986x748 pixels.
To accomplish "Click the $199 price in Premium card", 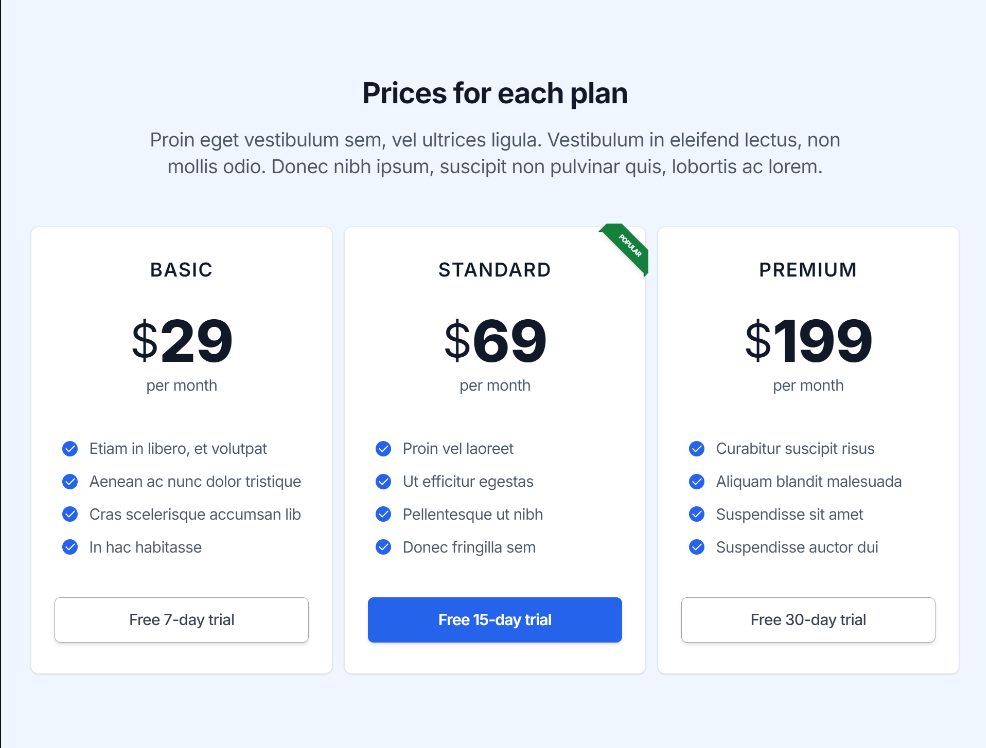I will 808,341.
